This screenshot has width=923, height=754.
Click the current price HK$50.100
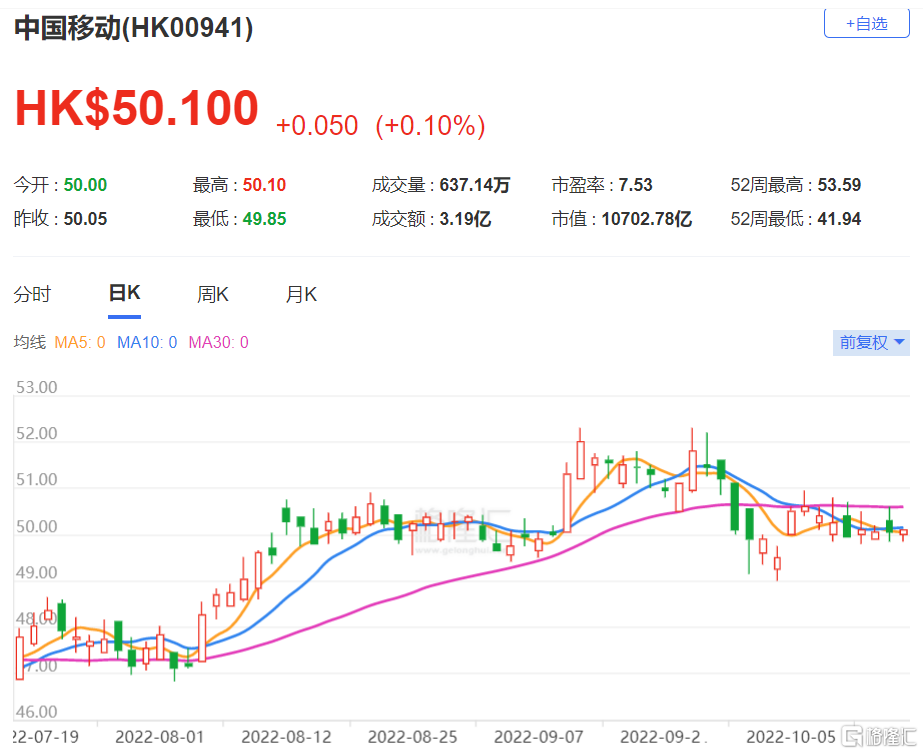tap(137, 108)
